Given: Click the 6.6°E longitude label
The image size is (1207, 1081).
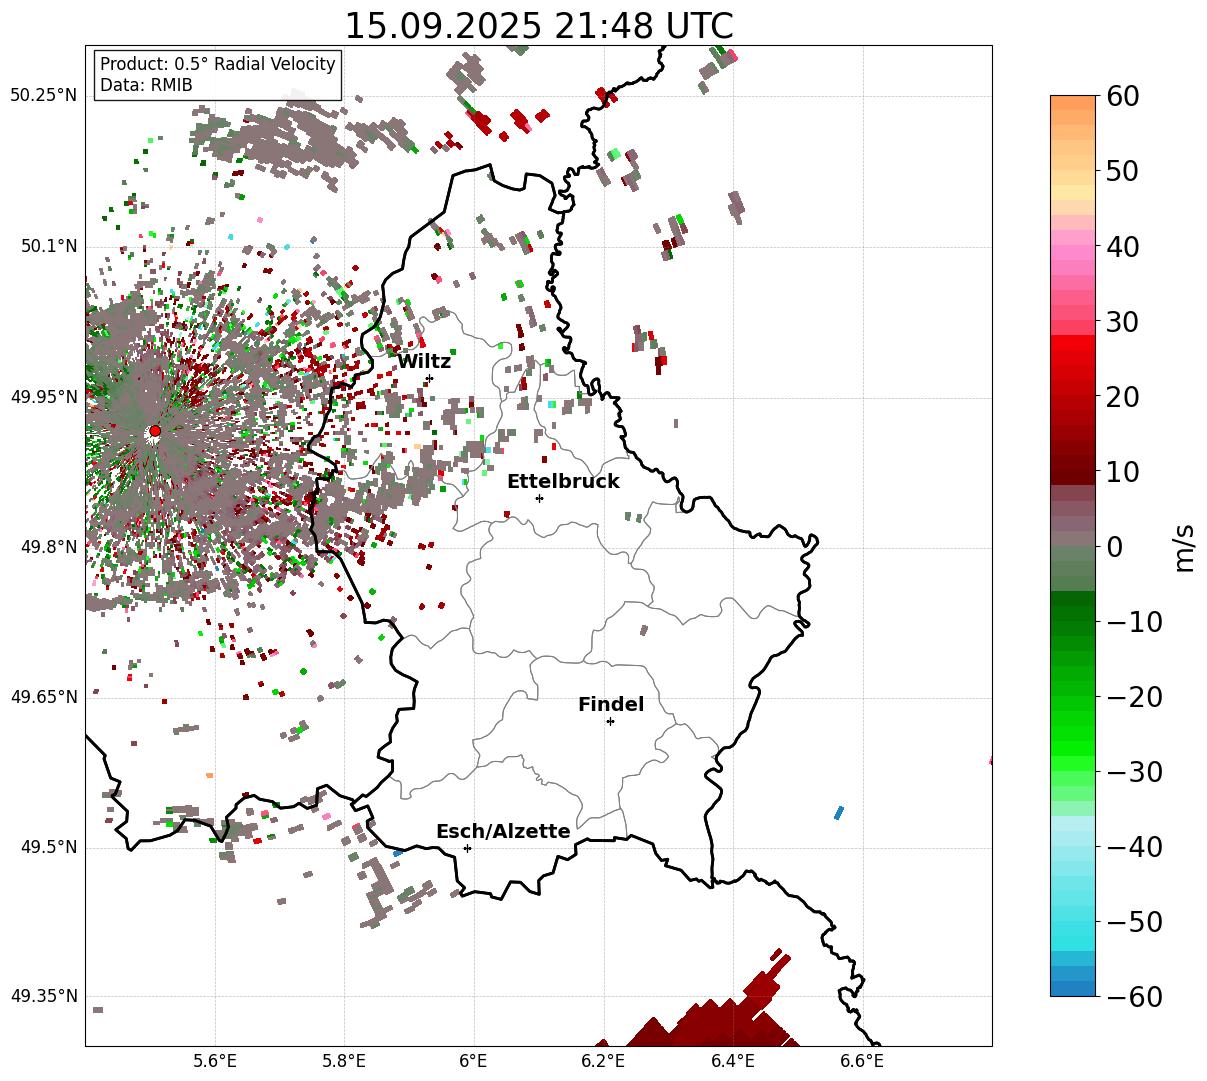Looking at the screenshot, I should (x=862, y=1062).
